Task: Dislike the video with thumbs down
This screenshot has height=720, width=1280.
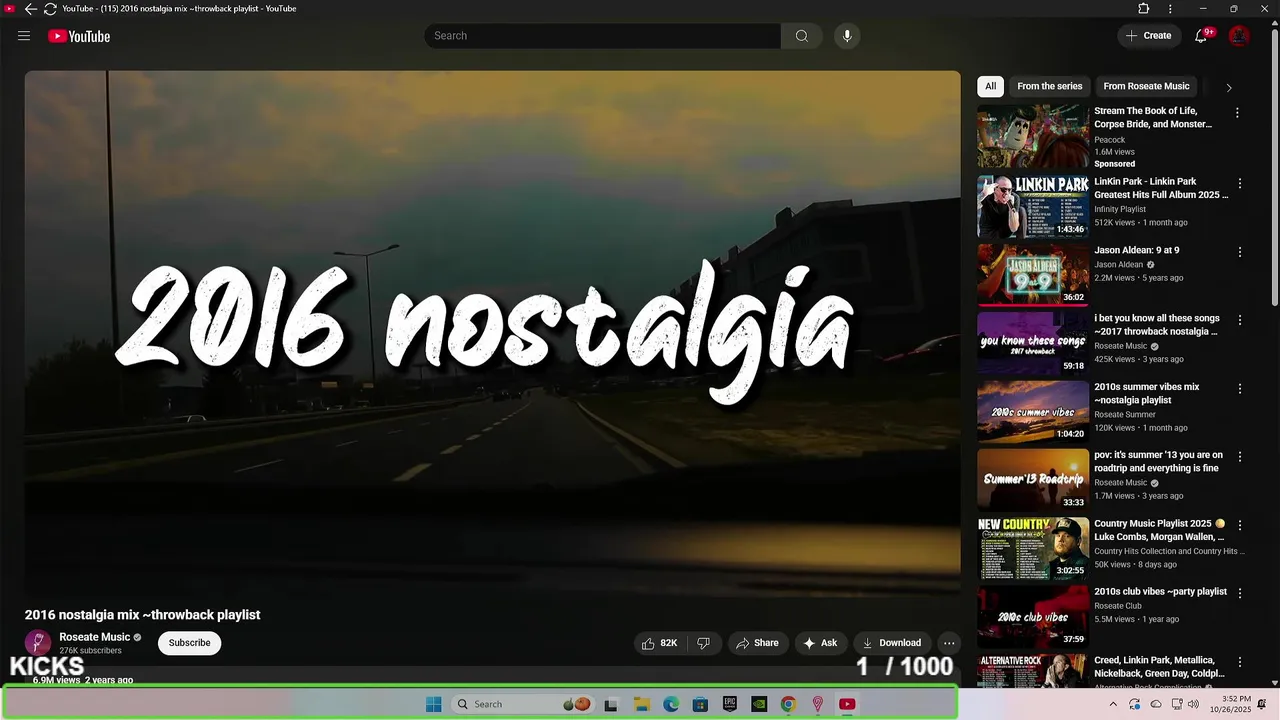Action: (704, 643)
